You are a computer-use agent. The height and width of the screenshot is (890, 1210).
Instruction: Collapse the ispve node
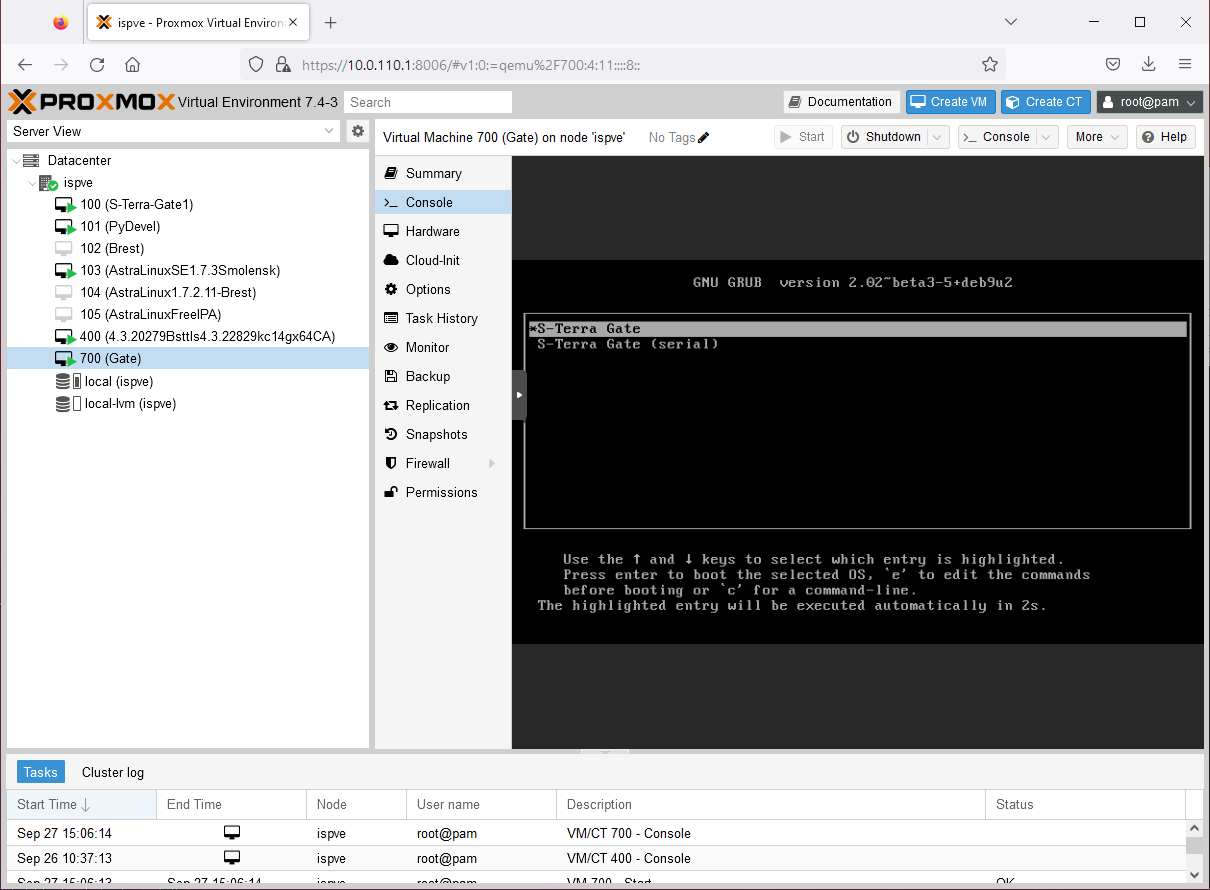click(33, 183)
